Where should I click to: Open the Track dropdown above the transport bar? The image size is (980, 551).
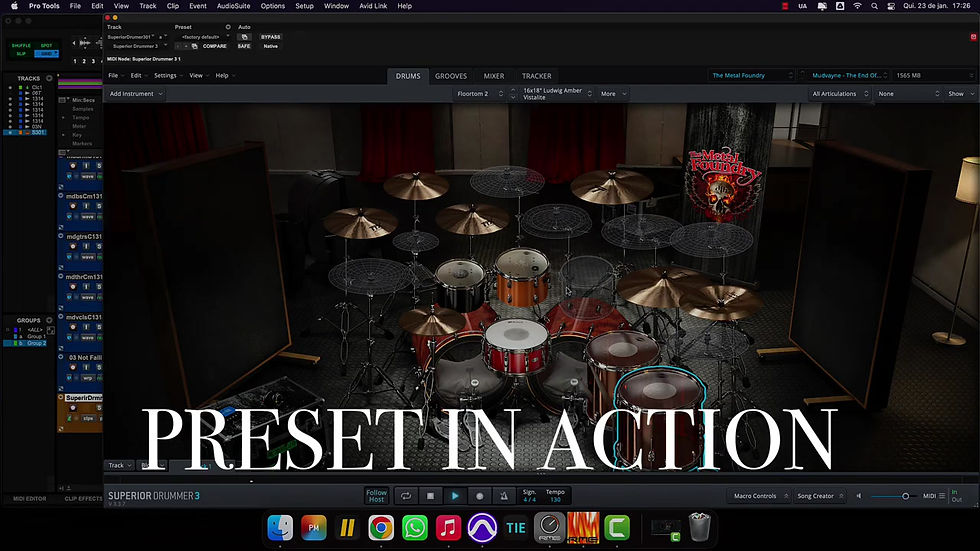pos(119,465)
